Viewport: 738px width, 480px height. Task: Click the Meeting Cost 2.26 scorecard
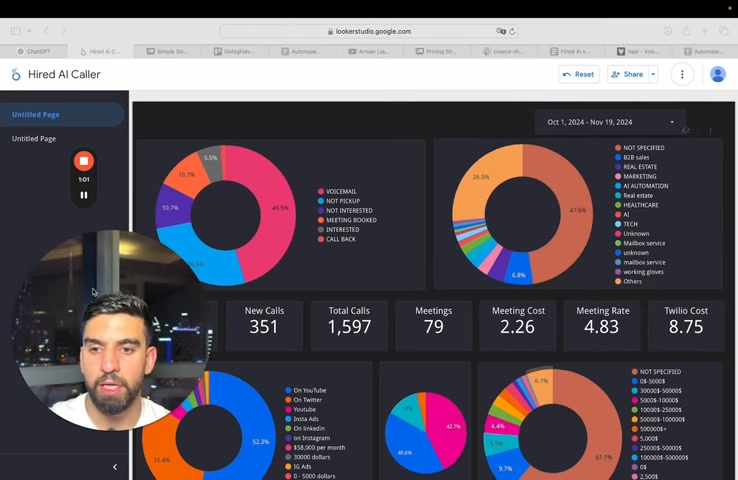pyautogui.click(x=518, y=326)
